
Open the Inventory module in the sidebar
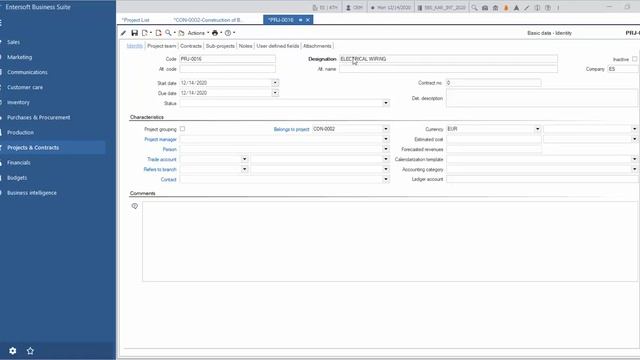(18, 102)
